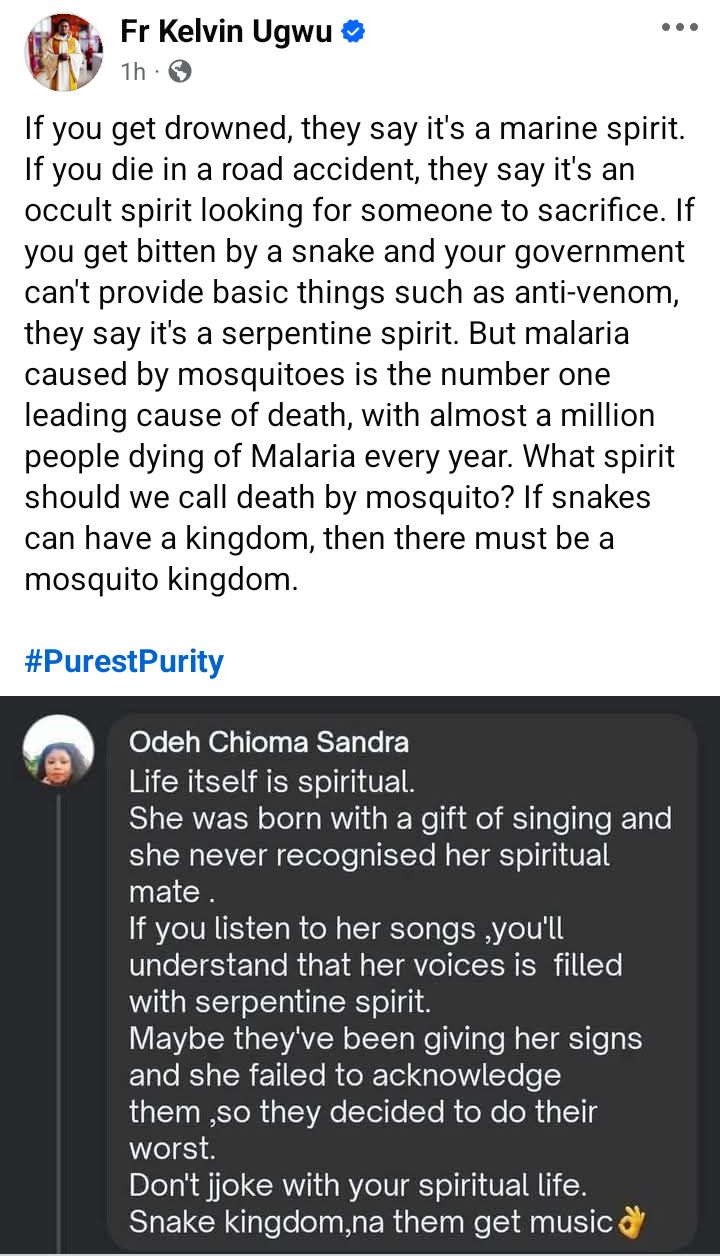The width and height of the screenshot is (720, 1256).
Task: Click the blue verified badge
Action: (353, 32)
